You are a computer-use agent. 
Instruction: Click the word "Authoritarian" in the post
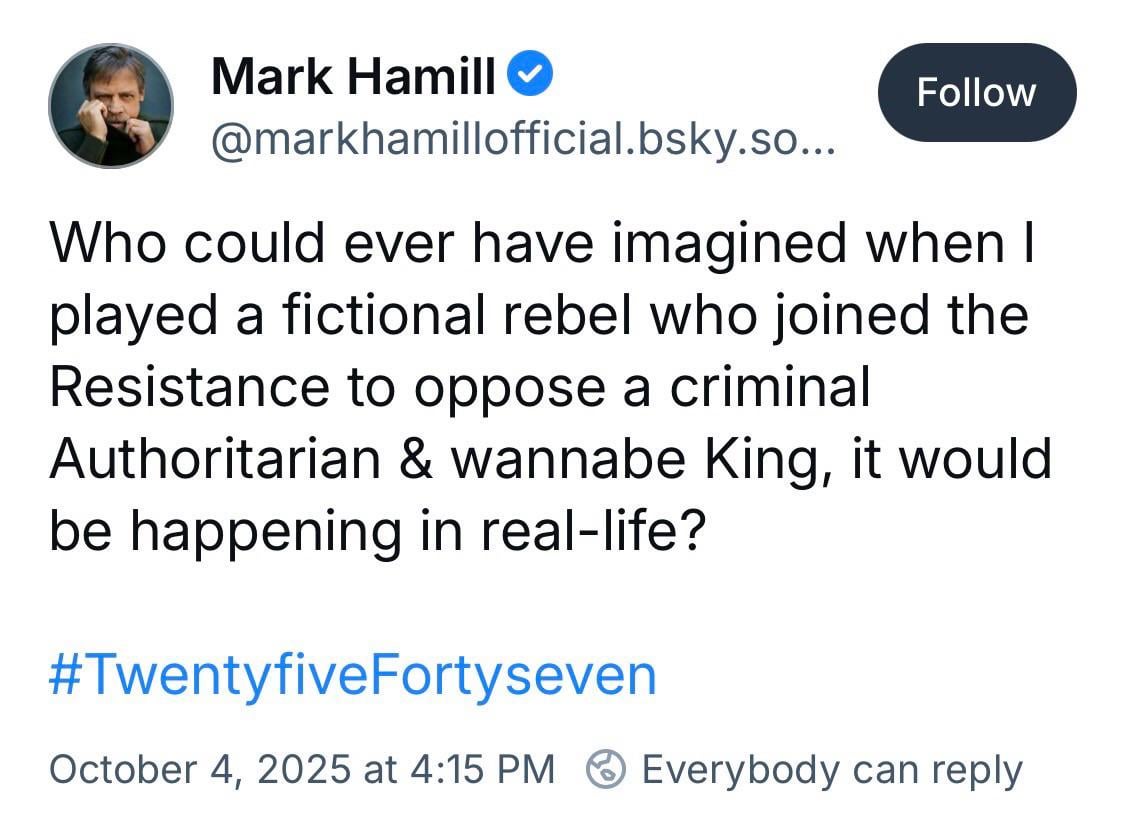pyautogui.click(x=215, y=459)
